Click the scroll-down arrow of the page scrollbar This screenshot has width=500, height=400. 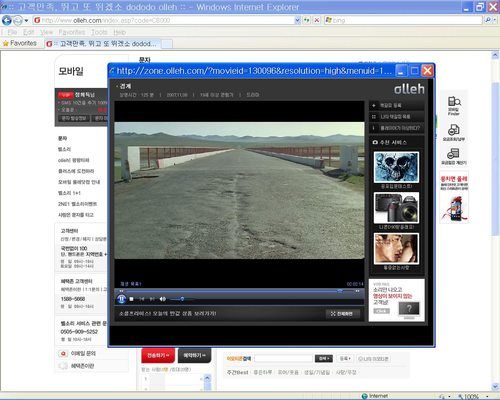(495, 386)
